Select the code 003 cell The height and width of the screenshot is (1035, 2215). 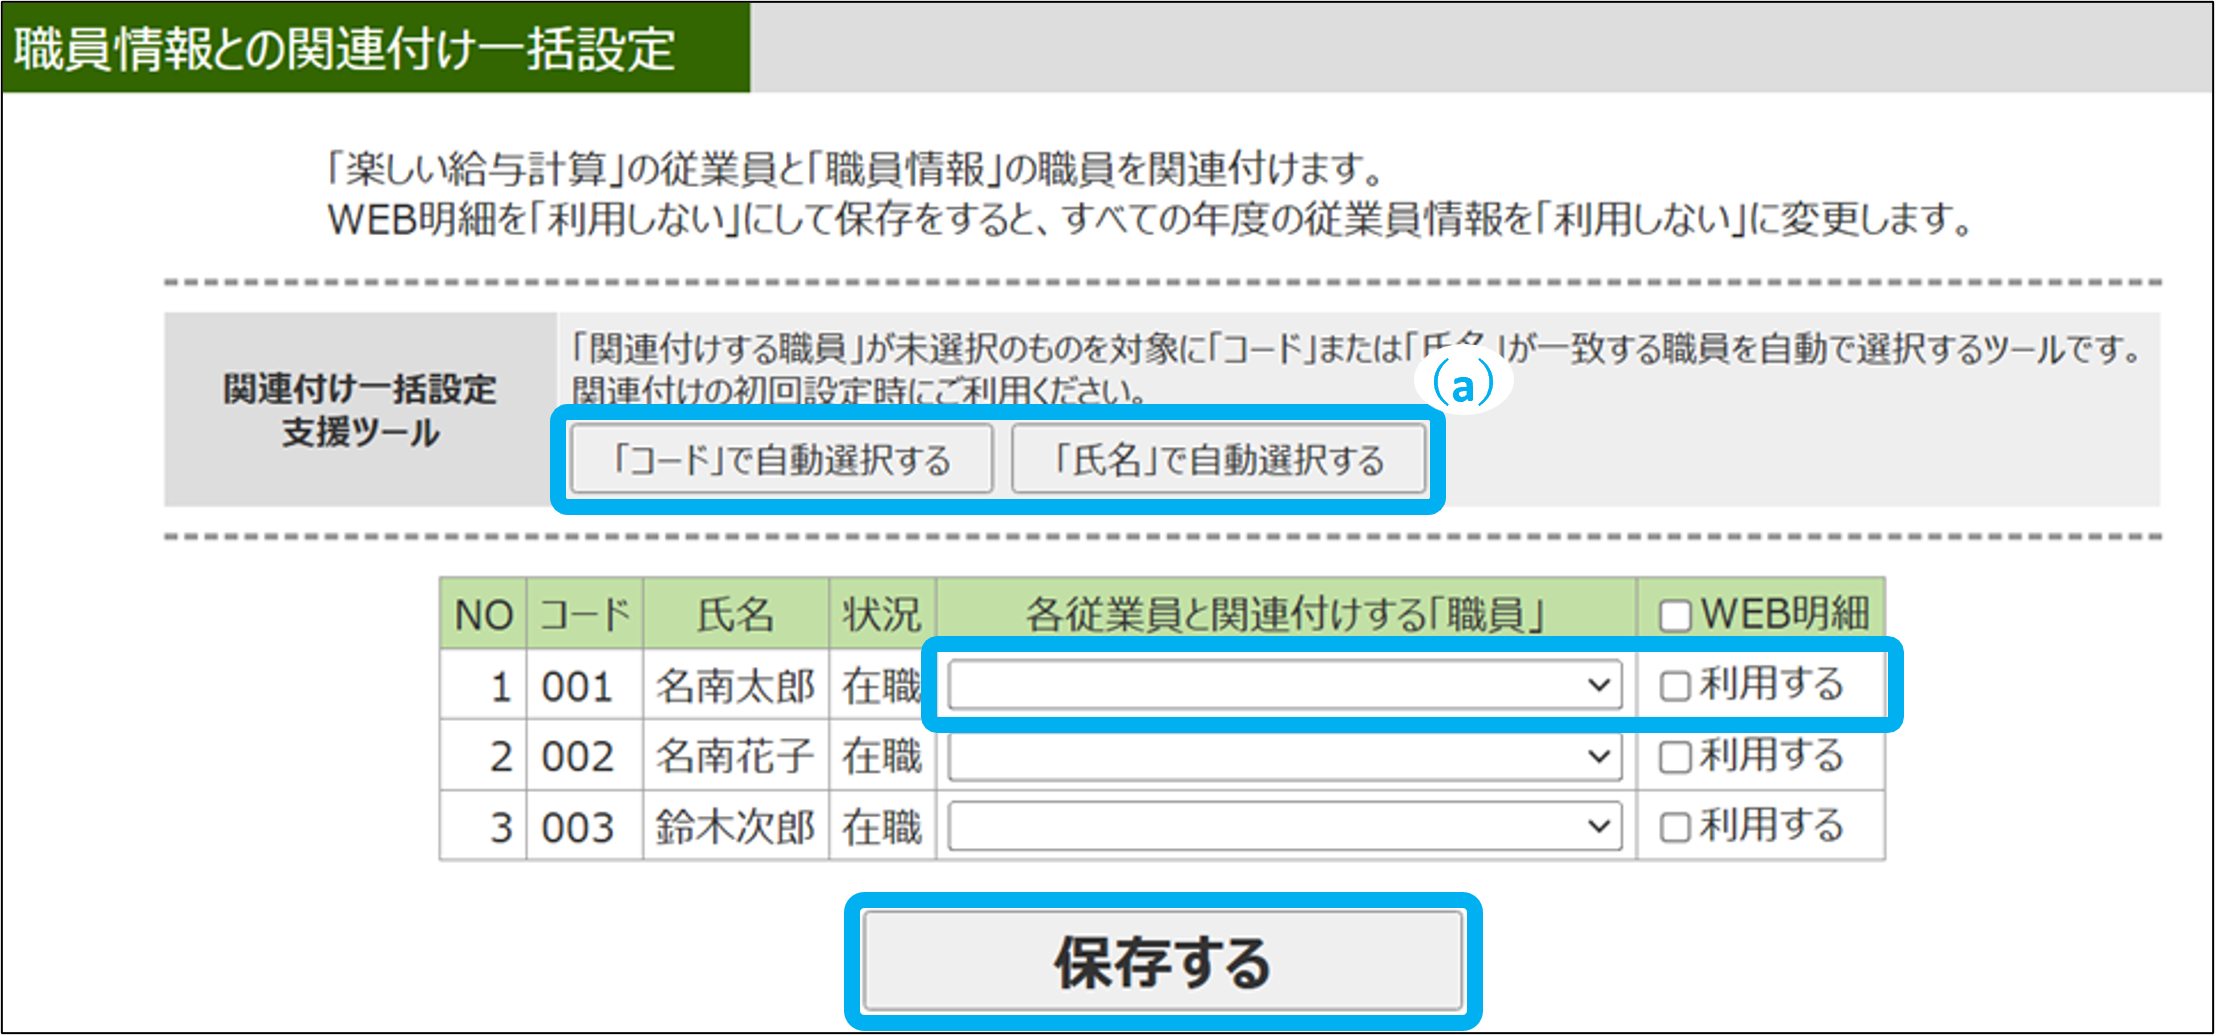click(578, 828)
